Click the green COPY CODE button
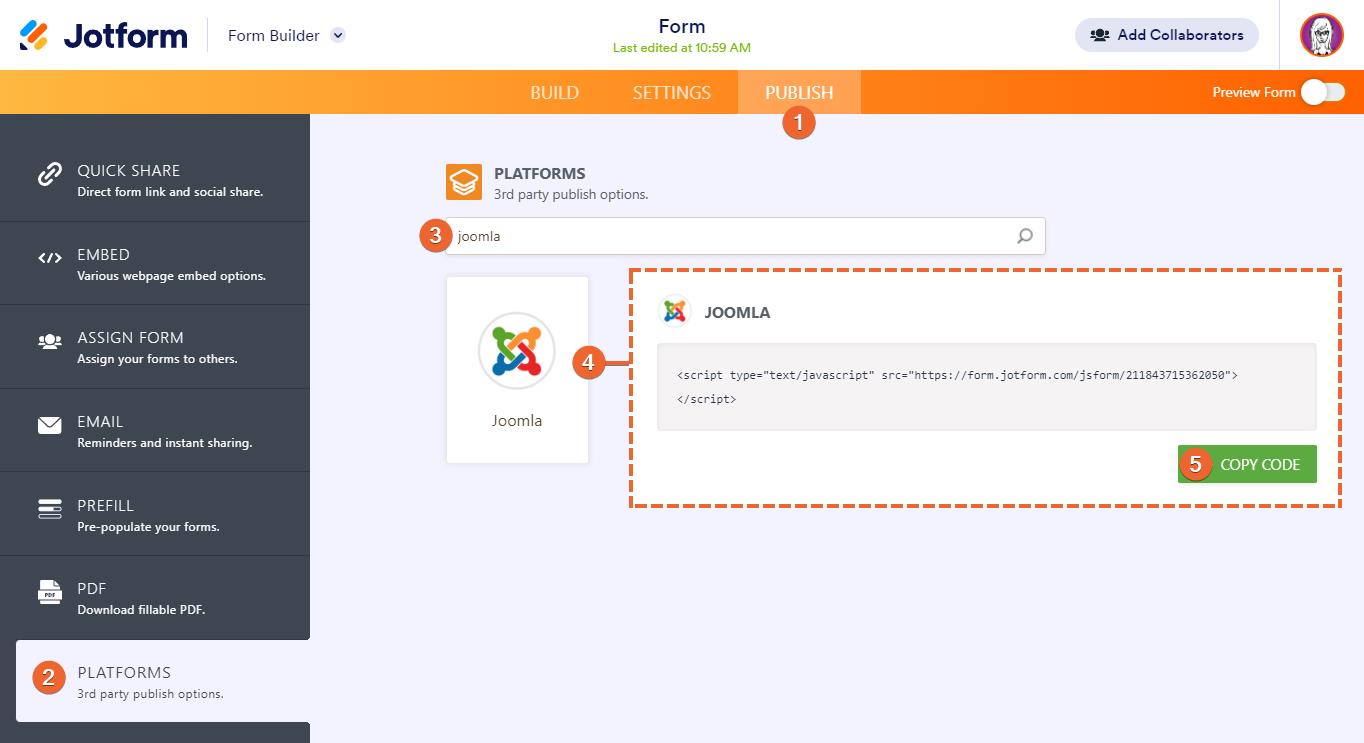 [x=1247, y=464]
